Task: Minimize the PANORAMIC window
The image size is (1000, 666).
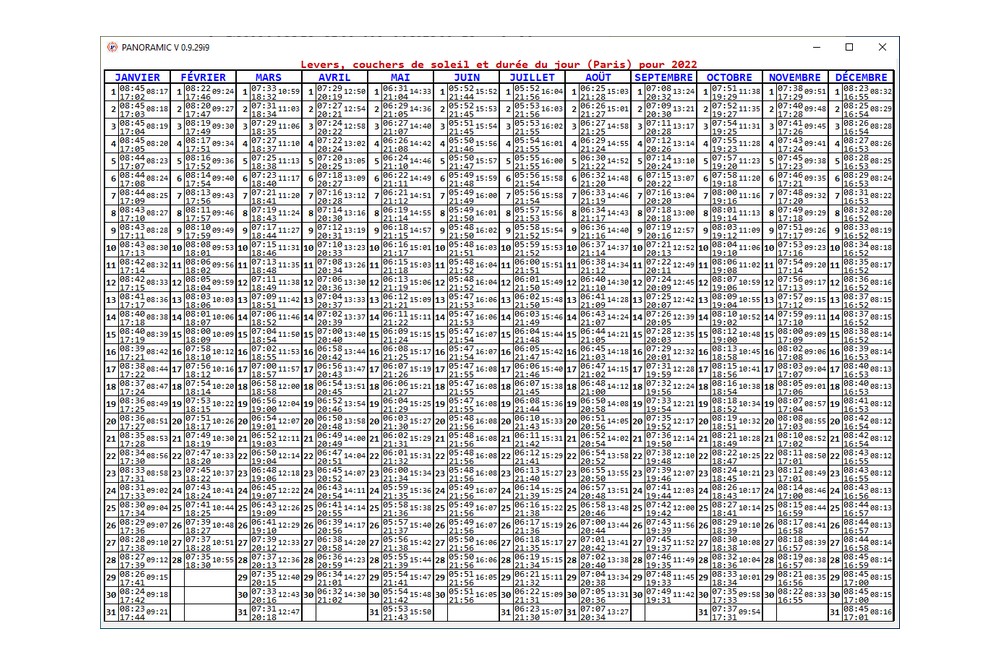Action: pos(816,47)
